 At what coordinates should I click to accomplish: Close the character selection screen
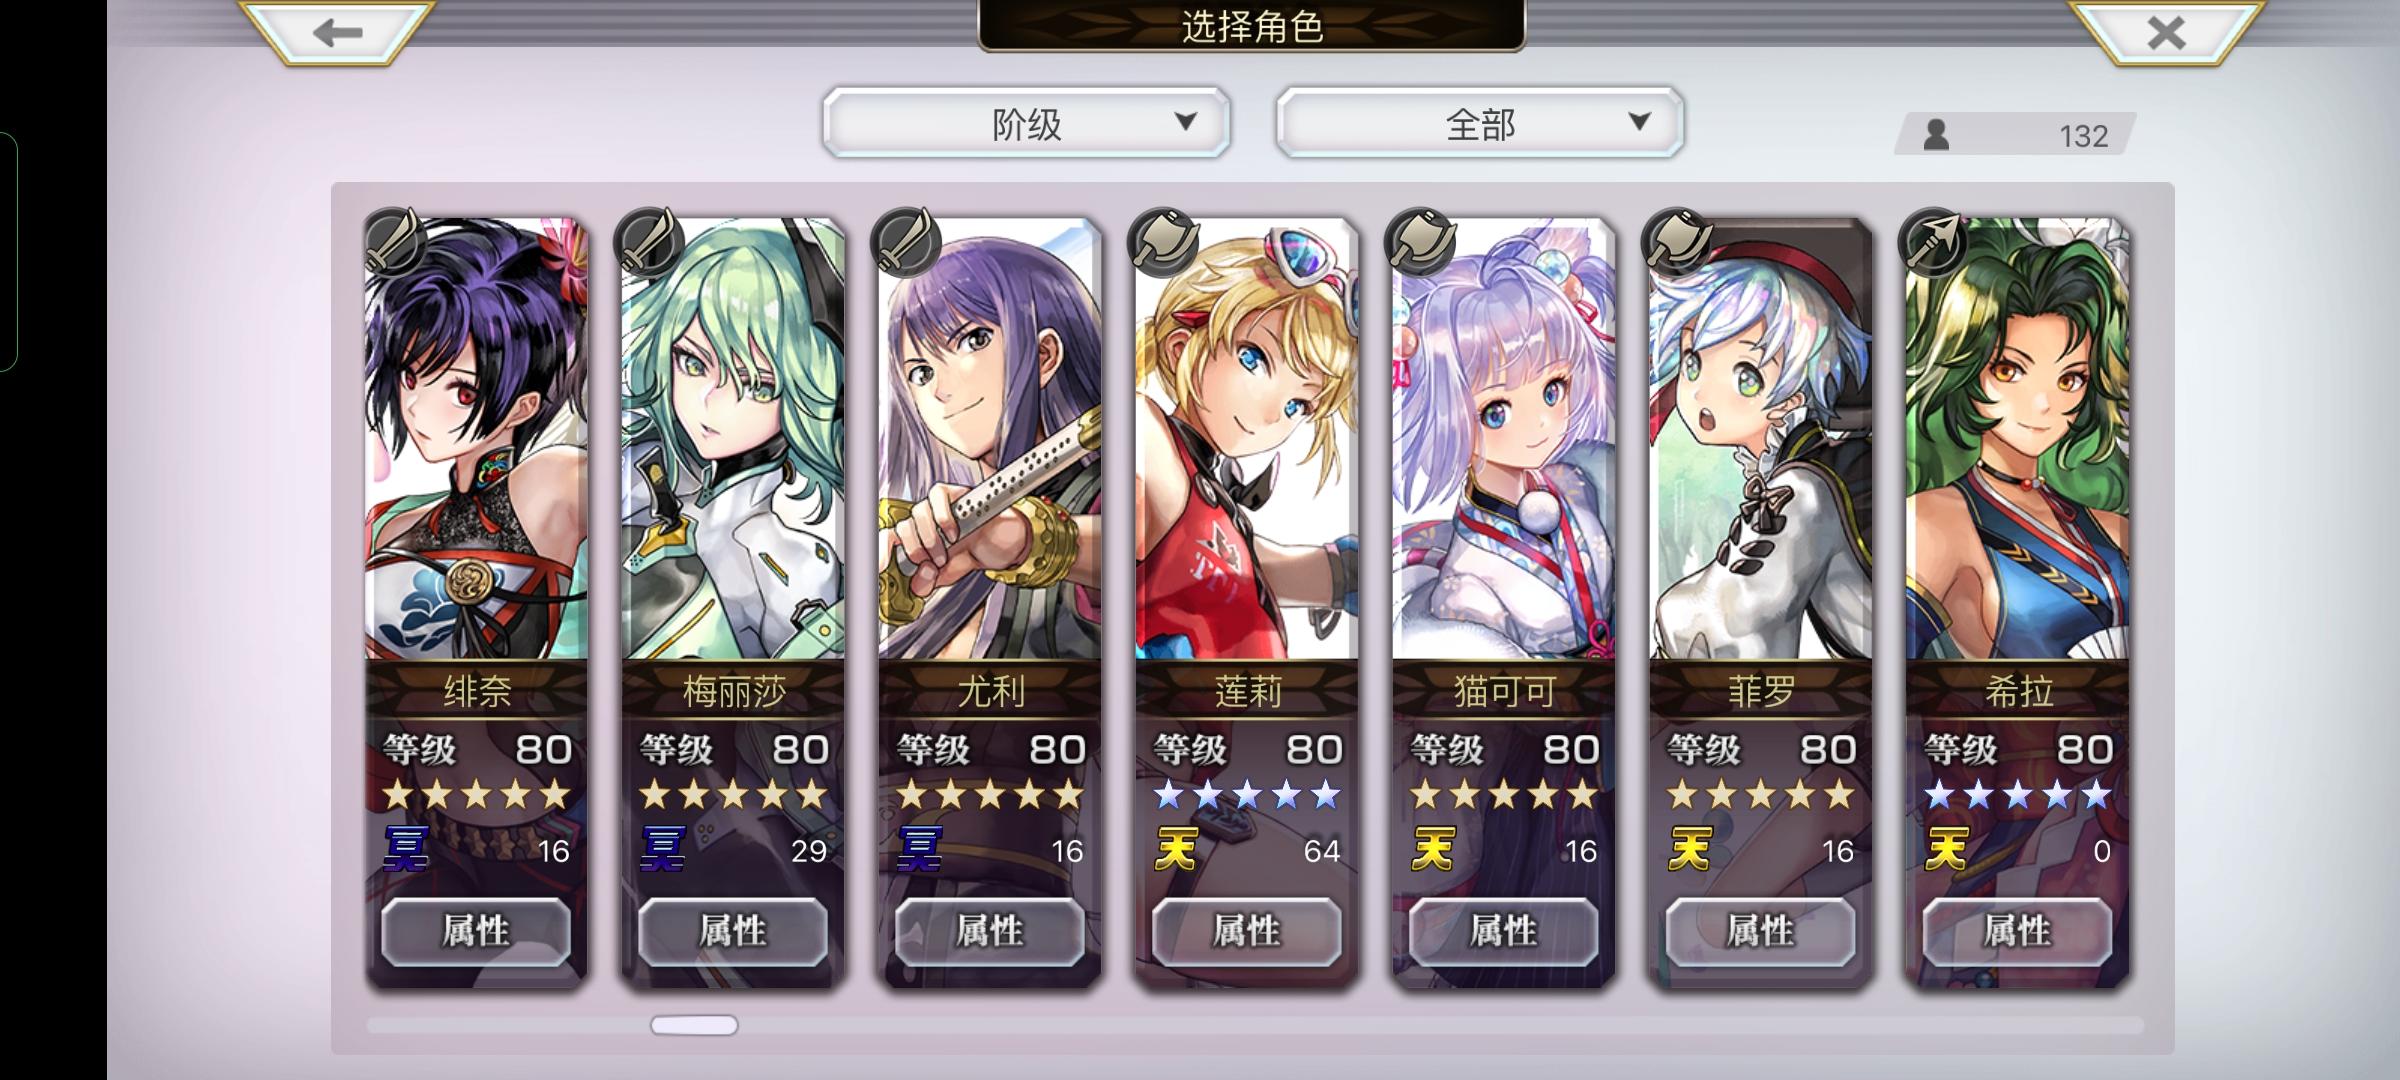[x=2165, y=32]
